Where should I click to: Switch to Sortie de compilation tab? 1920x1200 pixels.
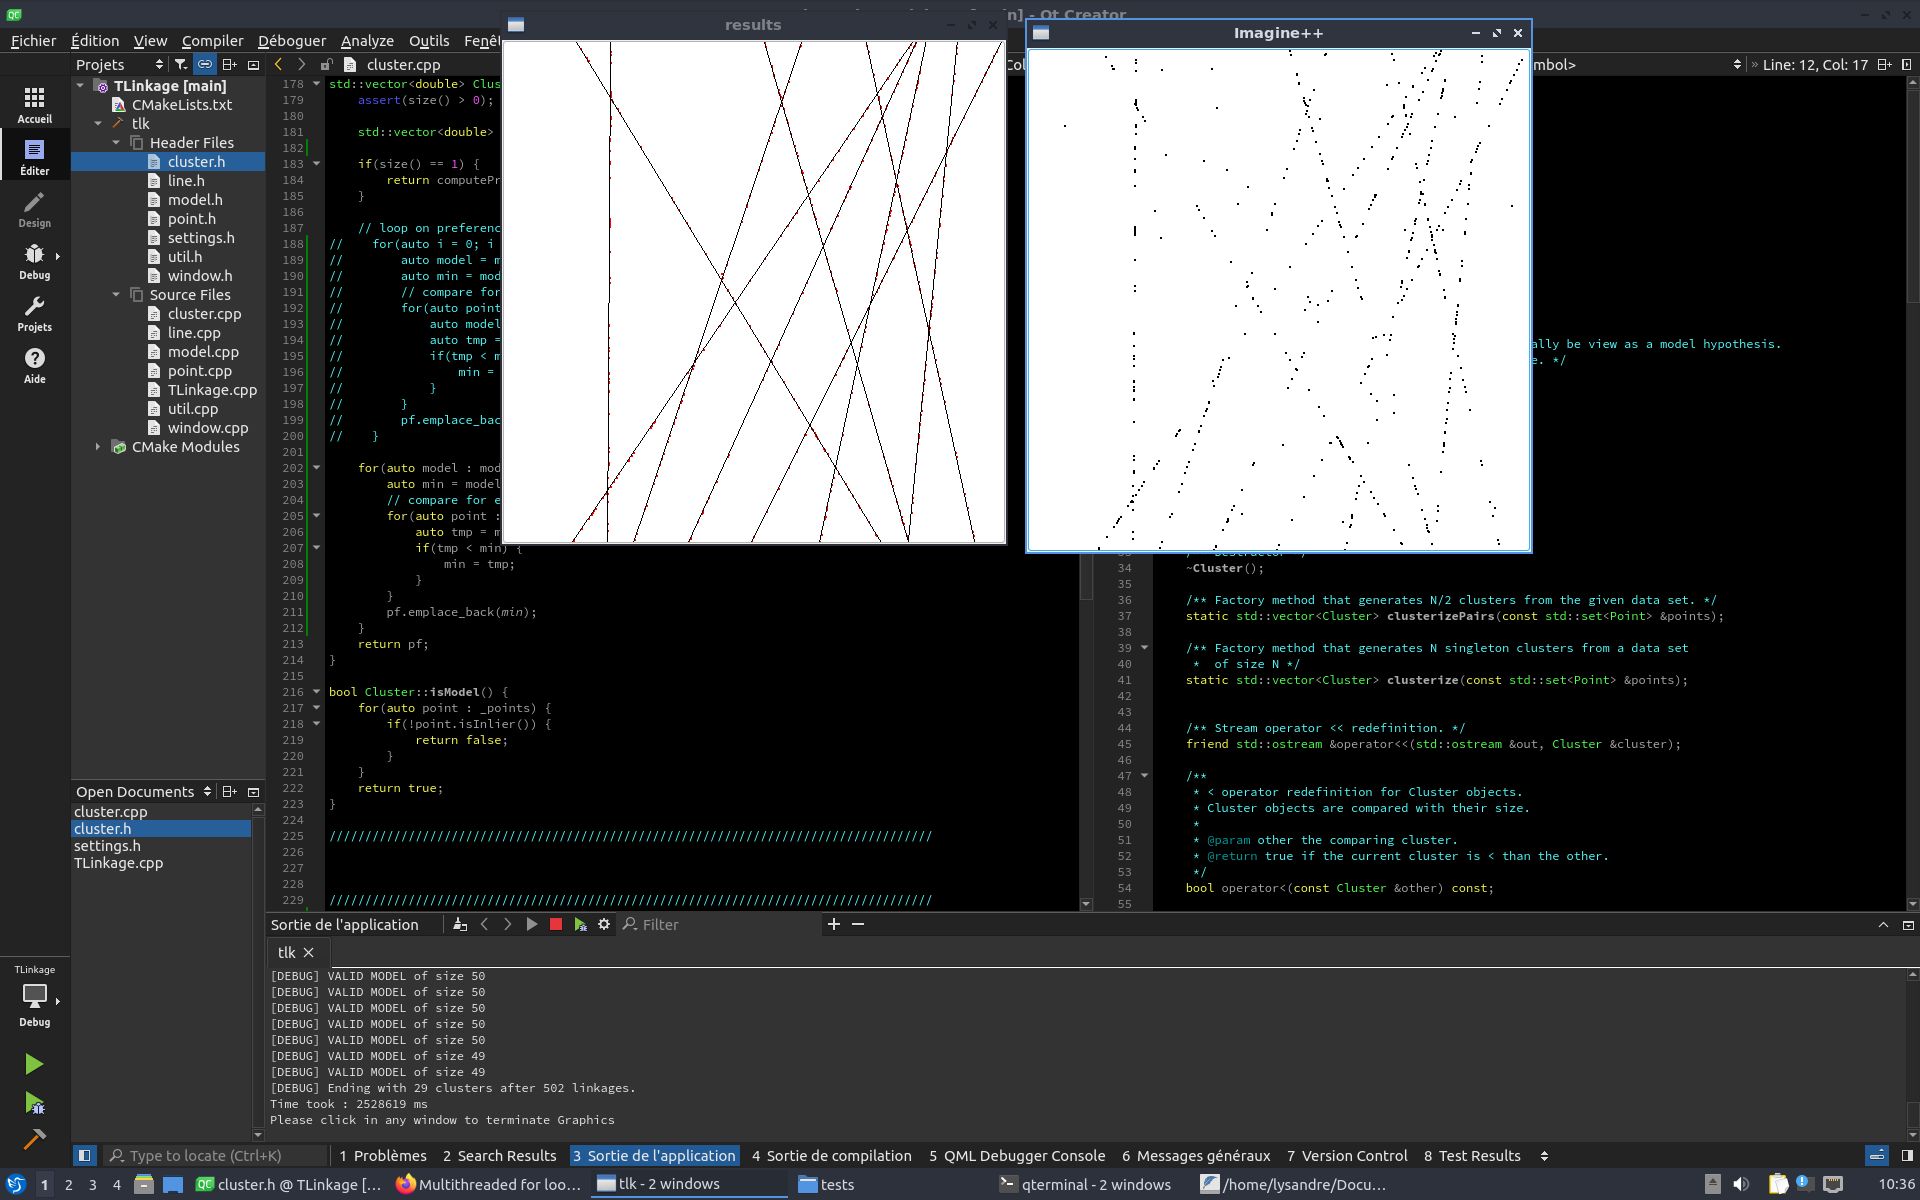coord(831,1156)
